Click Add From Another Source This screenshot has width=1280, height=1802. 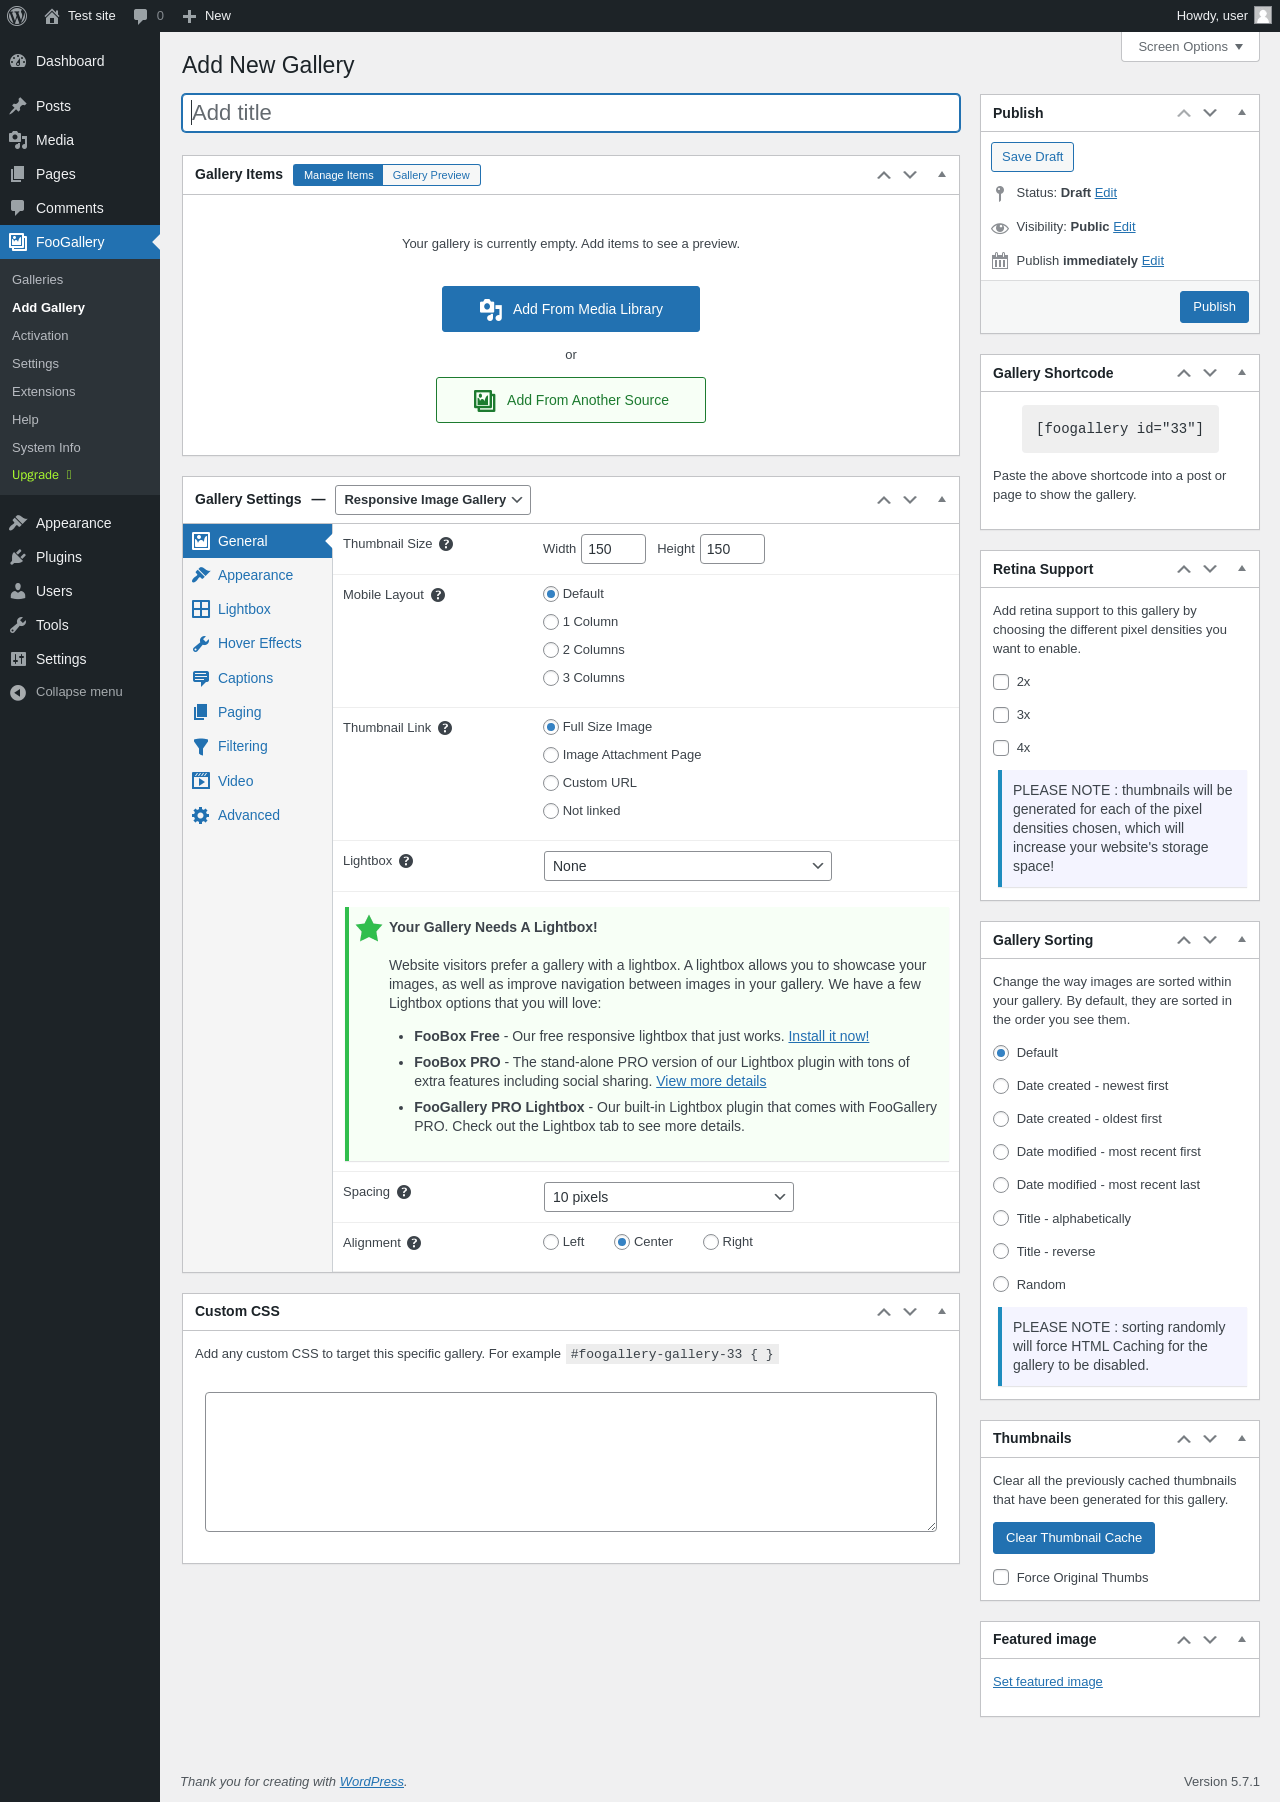571,400
